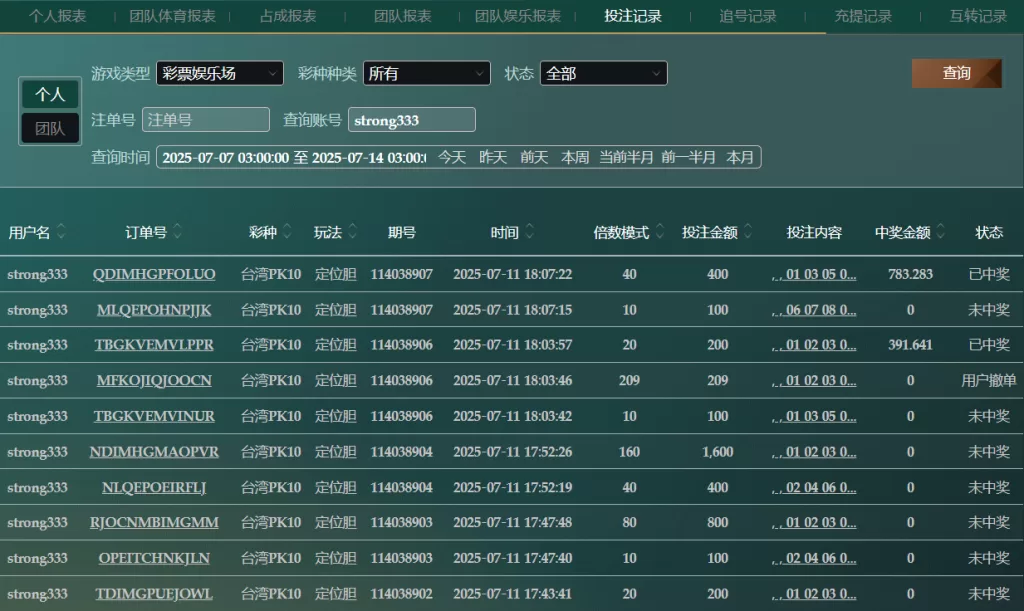Viewport: 1024px width, 611px height.
Task: Click winnings amount 391.641
Action: [x=910, y=345]
